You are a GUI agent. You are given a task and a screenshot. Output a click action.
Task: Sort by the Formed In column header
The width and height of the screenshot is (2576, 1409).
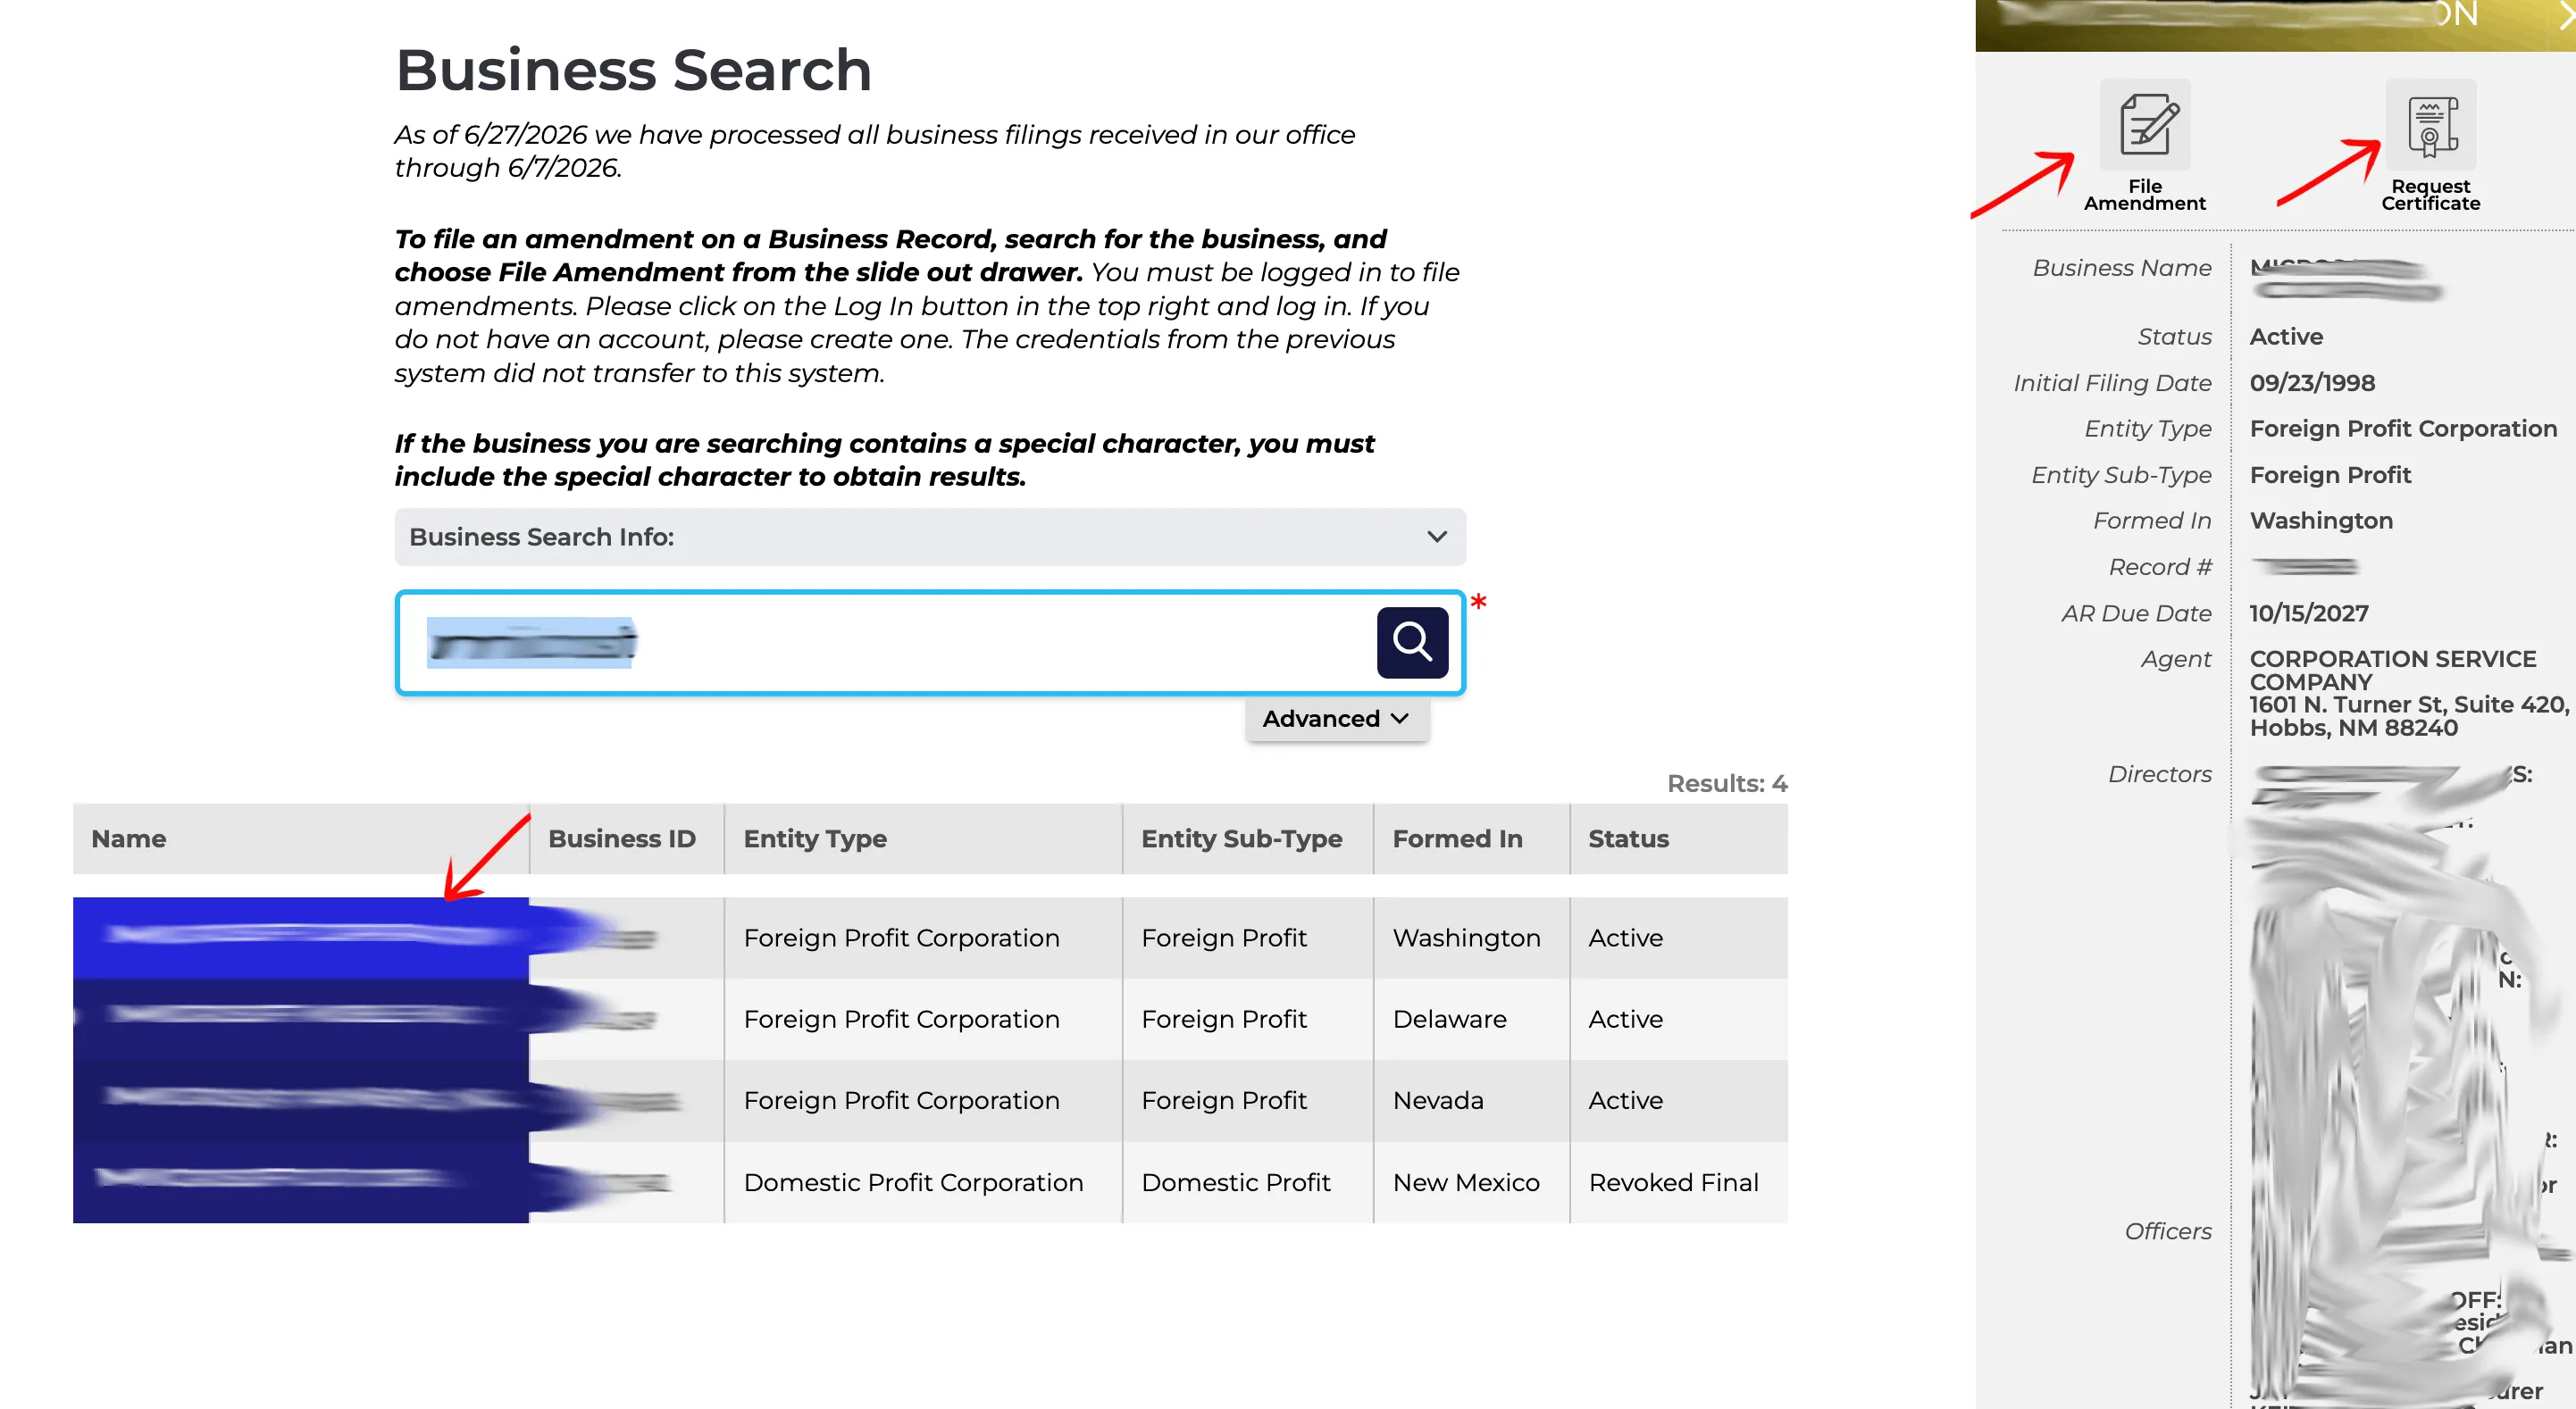pos(1470,839)
